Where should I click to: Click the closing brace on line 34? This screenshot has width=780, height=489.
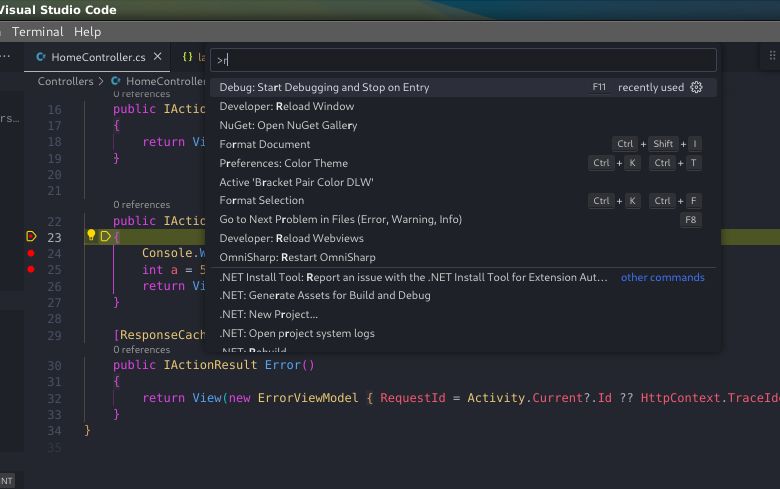(x=87, y=430)
